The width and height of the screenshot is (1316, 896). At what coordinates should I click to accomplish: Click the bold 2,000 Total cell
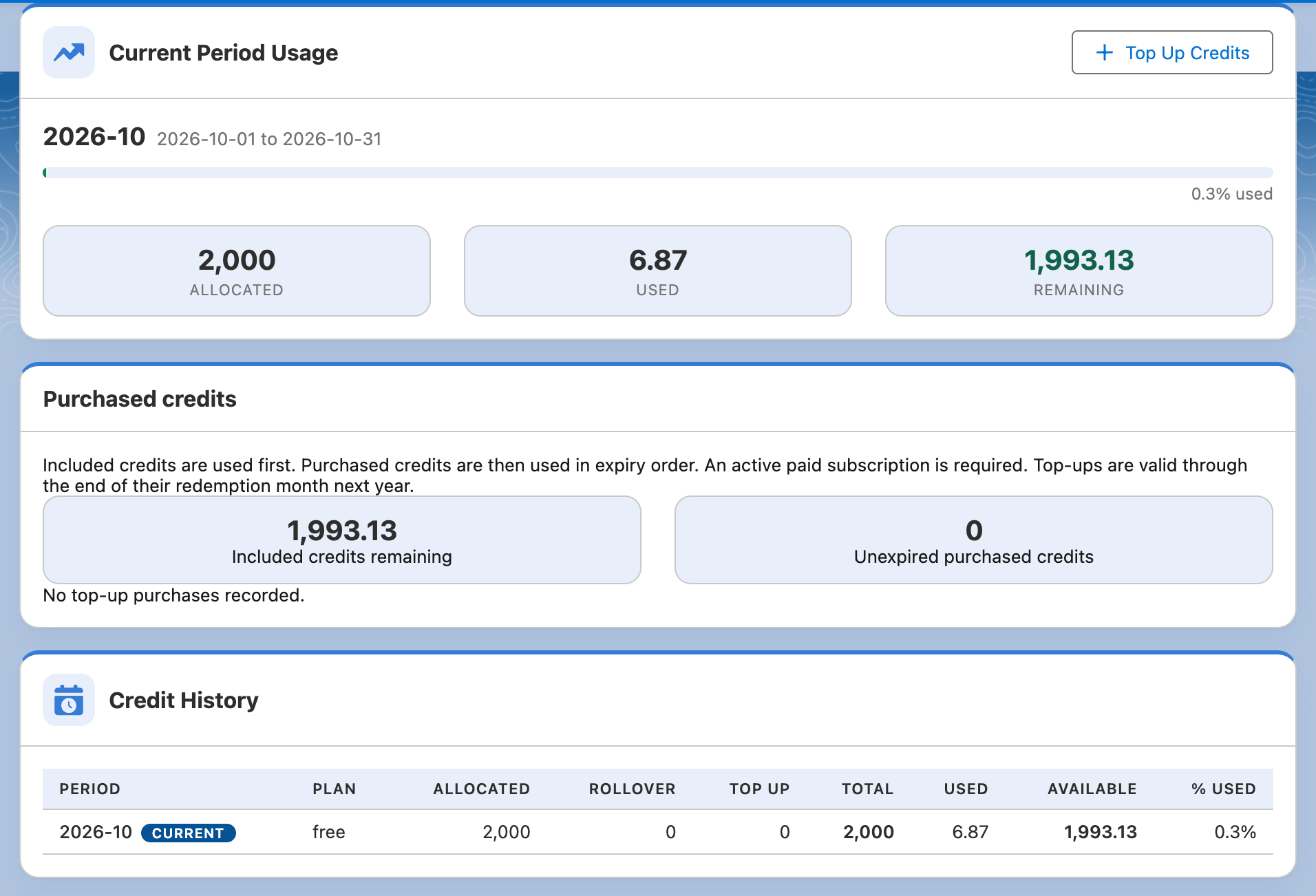click(x=868, y=832)
